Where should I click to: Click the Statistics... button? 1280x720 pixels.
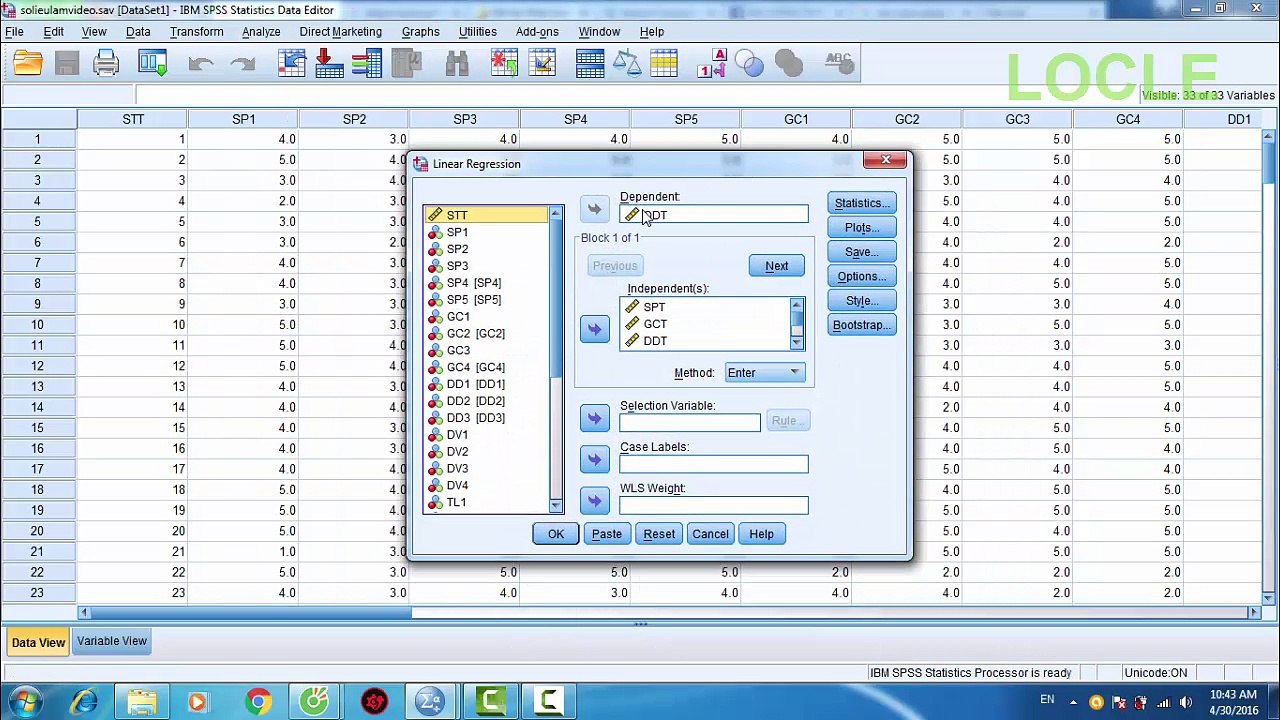[x=862, y=203]
